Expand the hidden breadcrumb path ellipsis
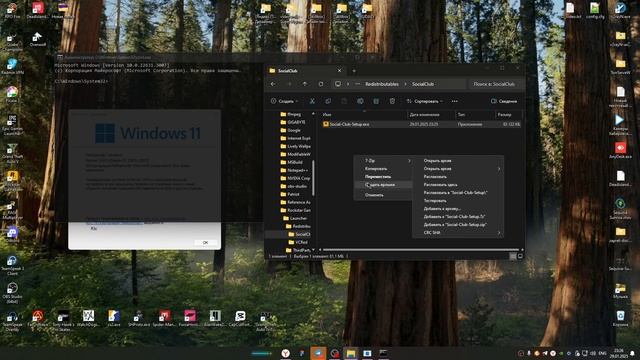 click(x=358, y=84)
